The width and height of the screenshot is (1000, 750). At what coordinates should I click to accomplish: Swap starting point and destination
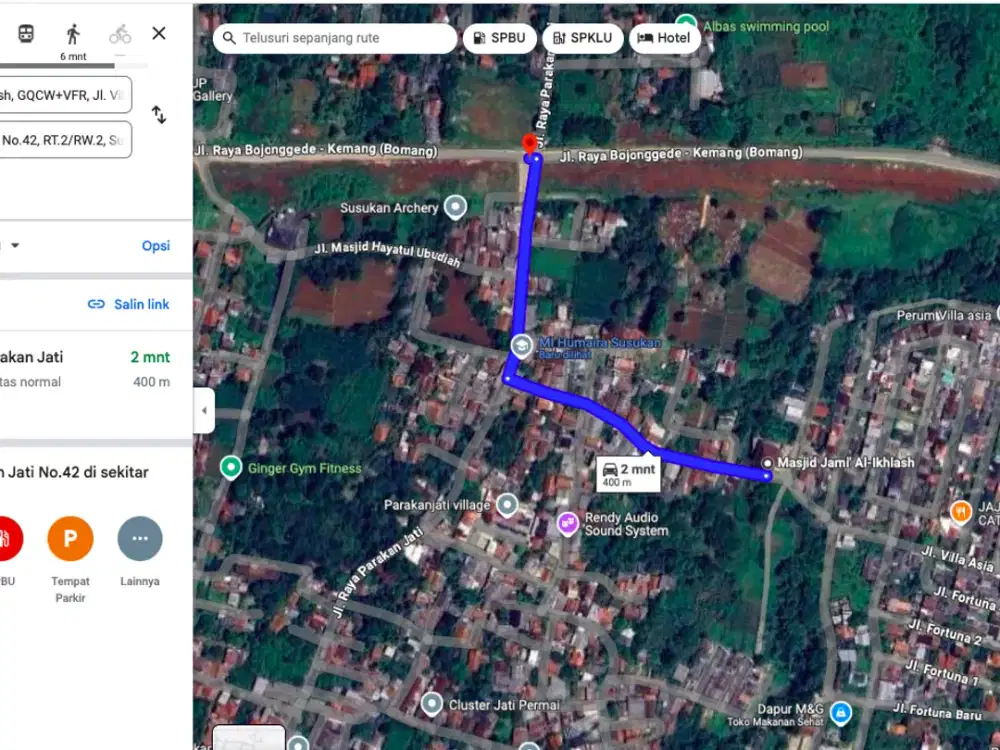pos(159,115)
